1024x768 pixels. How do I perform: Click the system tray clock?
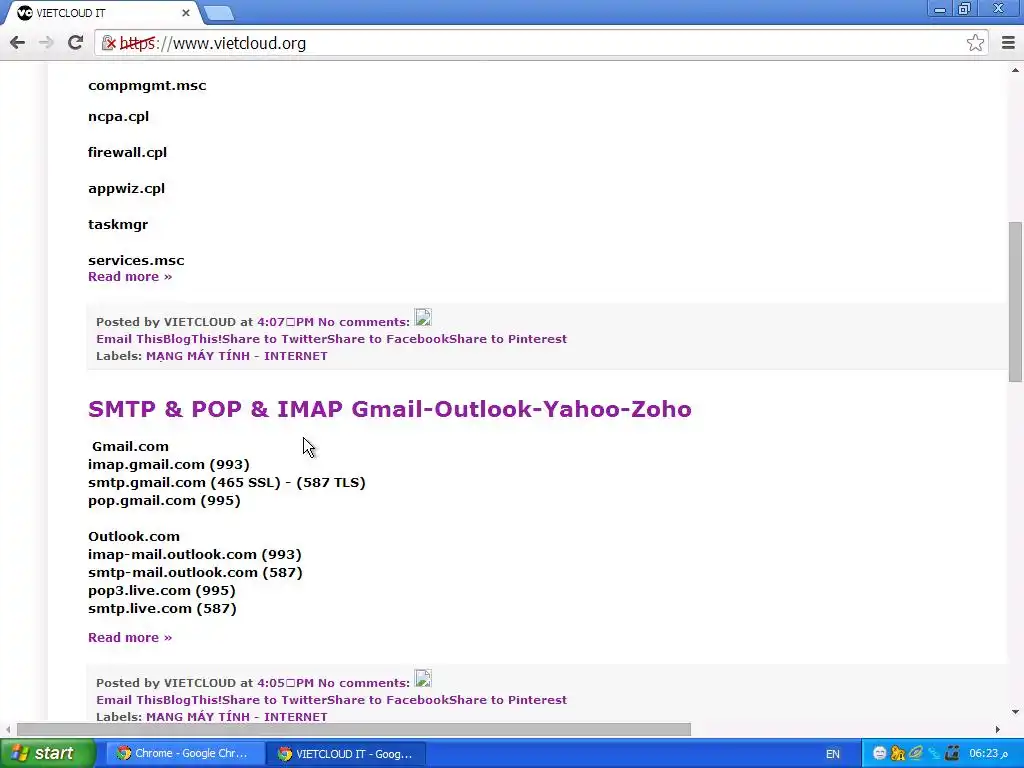pyautogui.click(x=988, y=754)
